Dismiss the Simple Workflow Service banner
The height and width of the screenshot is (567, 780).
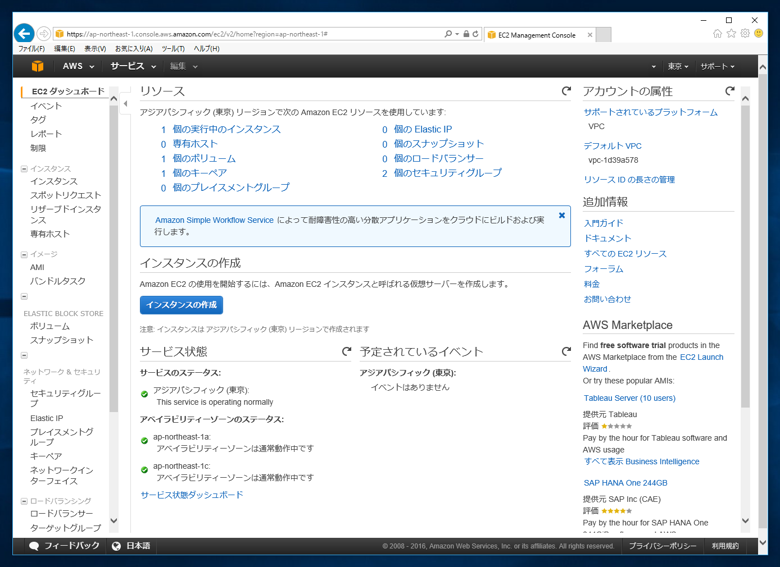pos(562,215)
